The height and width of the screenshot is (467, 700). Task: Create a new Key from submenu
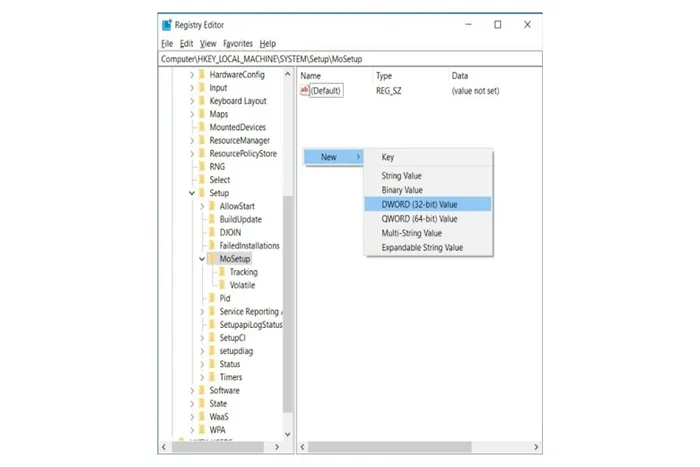428,157
